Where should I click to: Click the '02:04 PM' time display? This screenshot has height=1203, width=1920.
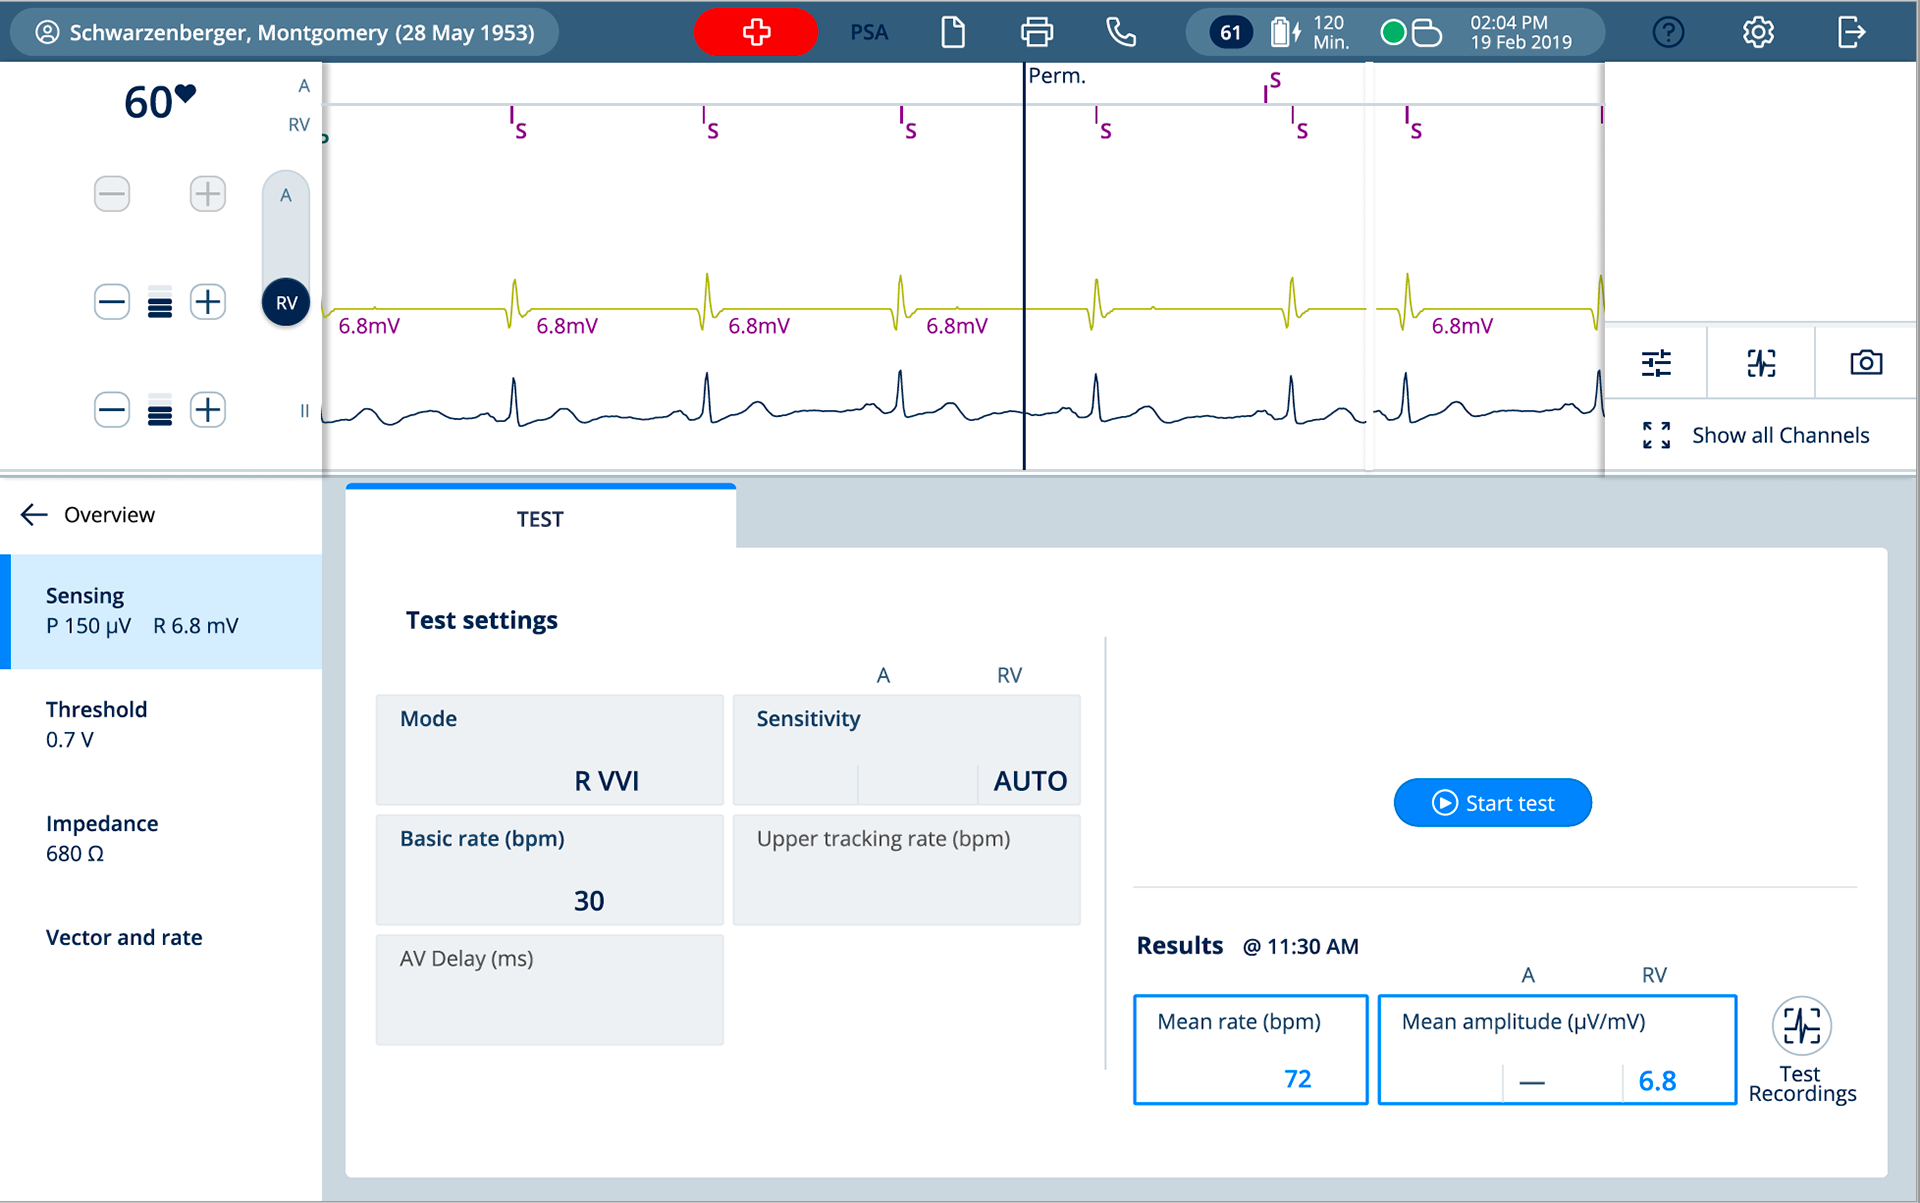[x=1509, y=22]
